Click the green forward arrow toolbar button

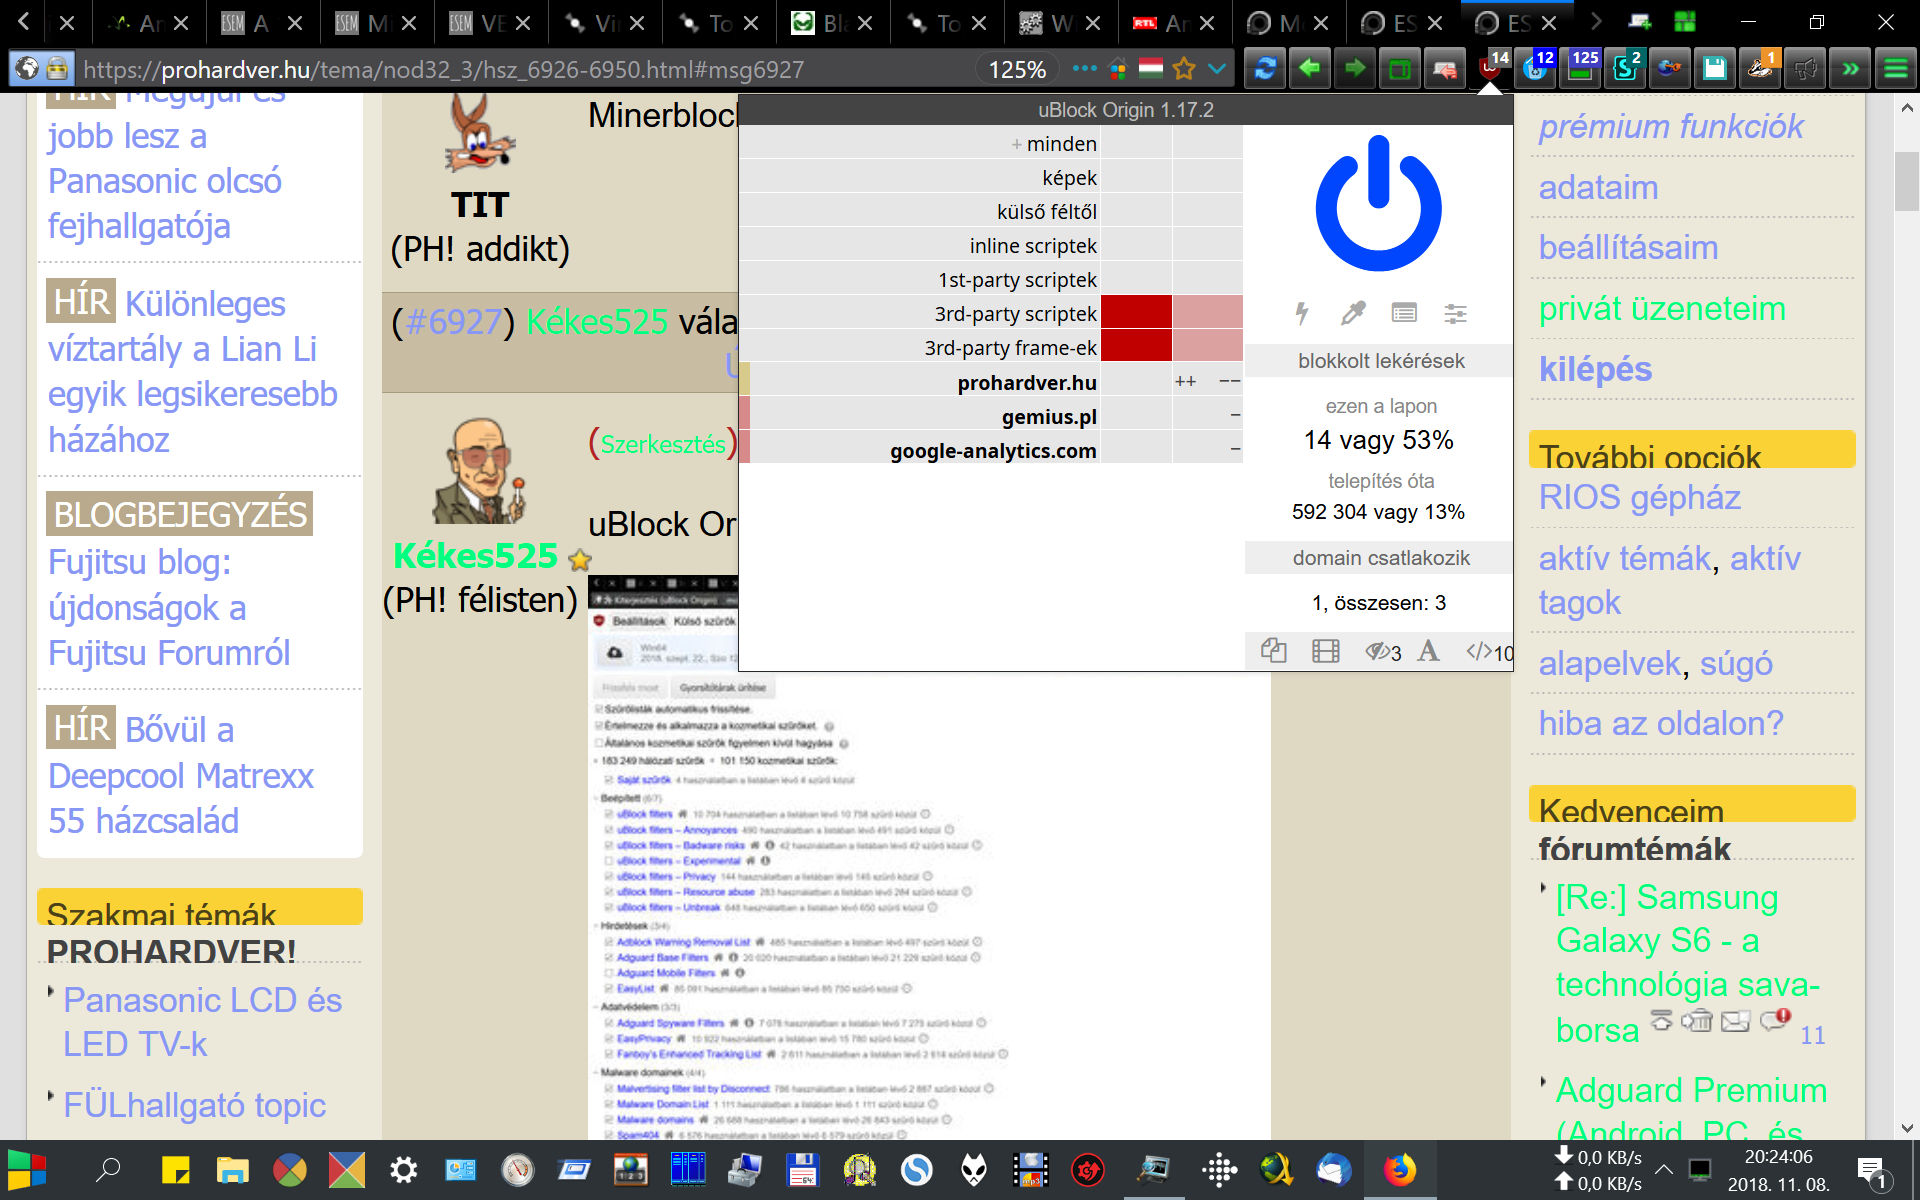1354,68
